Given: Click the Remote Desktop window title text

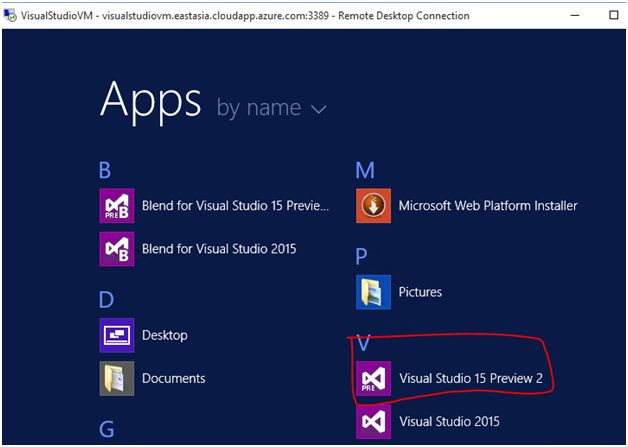Looking at the screenshot, I should tap(245, 16).
